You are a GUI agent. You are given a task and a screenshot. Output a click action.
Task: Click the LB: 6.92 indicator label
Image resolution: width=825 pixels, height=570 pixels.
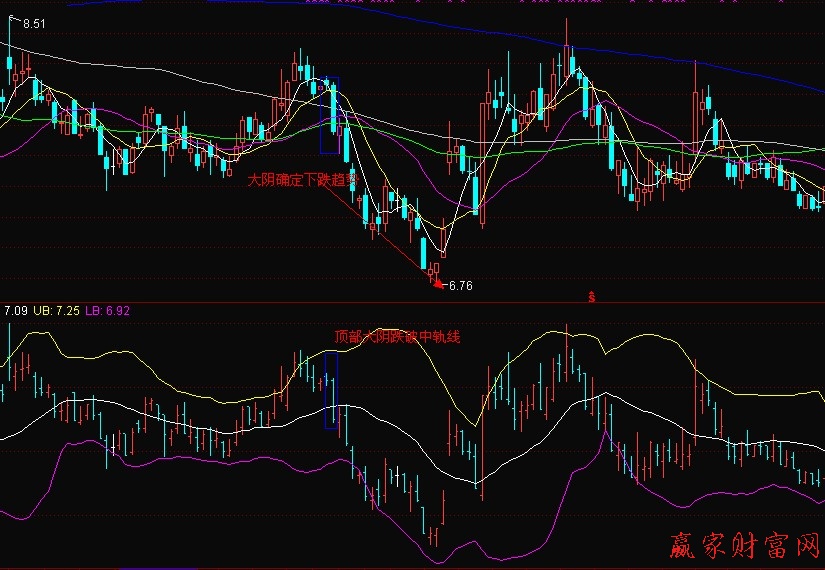107,311
